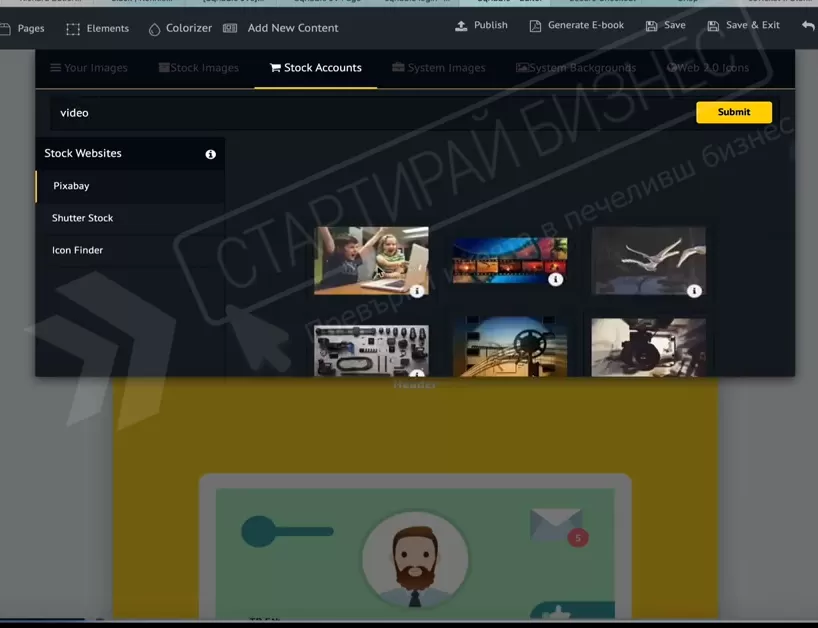Image resolution: width=818 pixels, height=628 pixels.
Task: Switch to System Images tab
Action: pyautogui.click(x=439, y=68)
